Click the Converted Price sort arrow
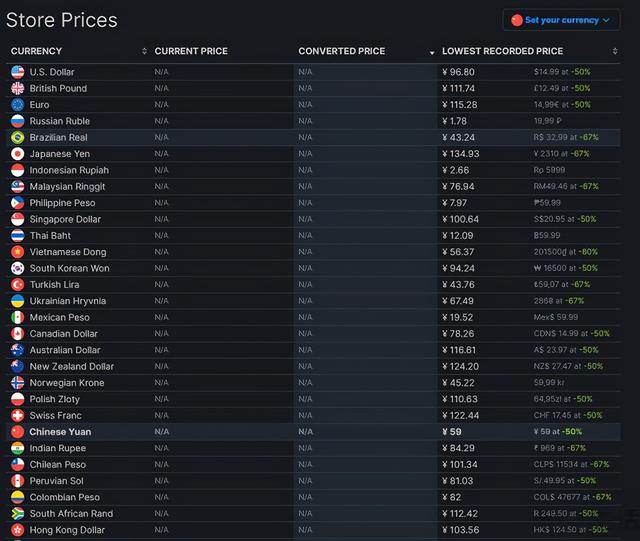 pyautogui.click(x=431, y=51)
